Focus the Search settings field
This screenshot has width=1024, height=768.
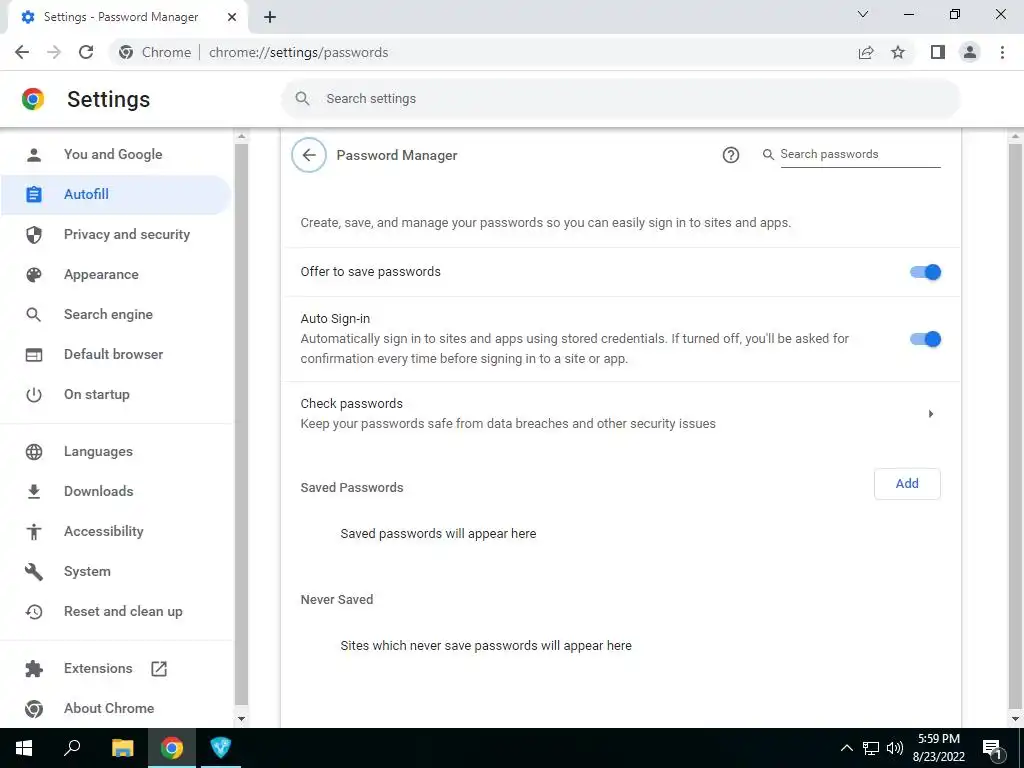click(620, 99)
